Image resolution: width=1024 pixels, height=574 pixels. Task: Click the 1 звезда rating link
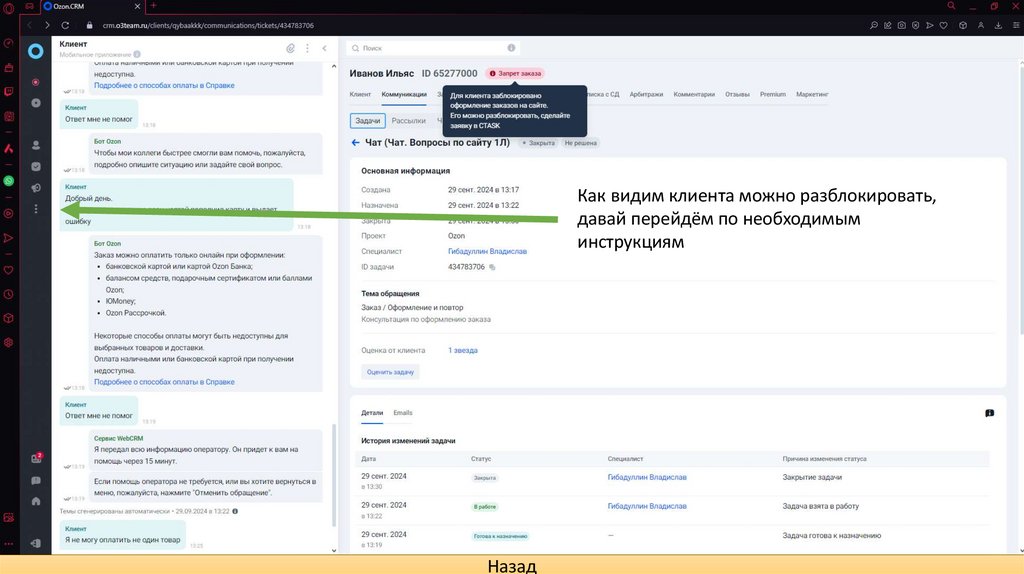462,351
